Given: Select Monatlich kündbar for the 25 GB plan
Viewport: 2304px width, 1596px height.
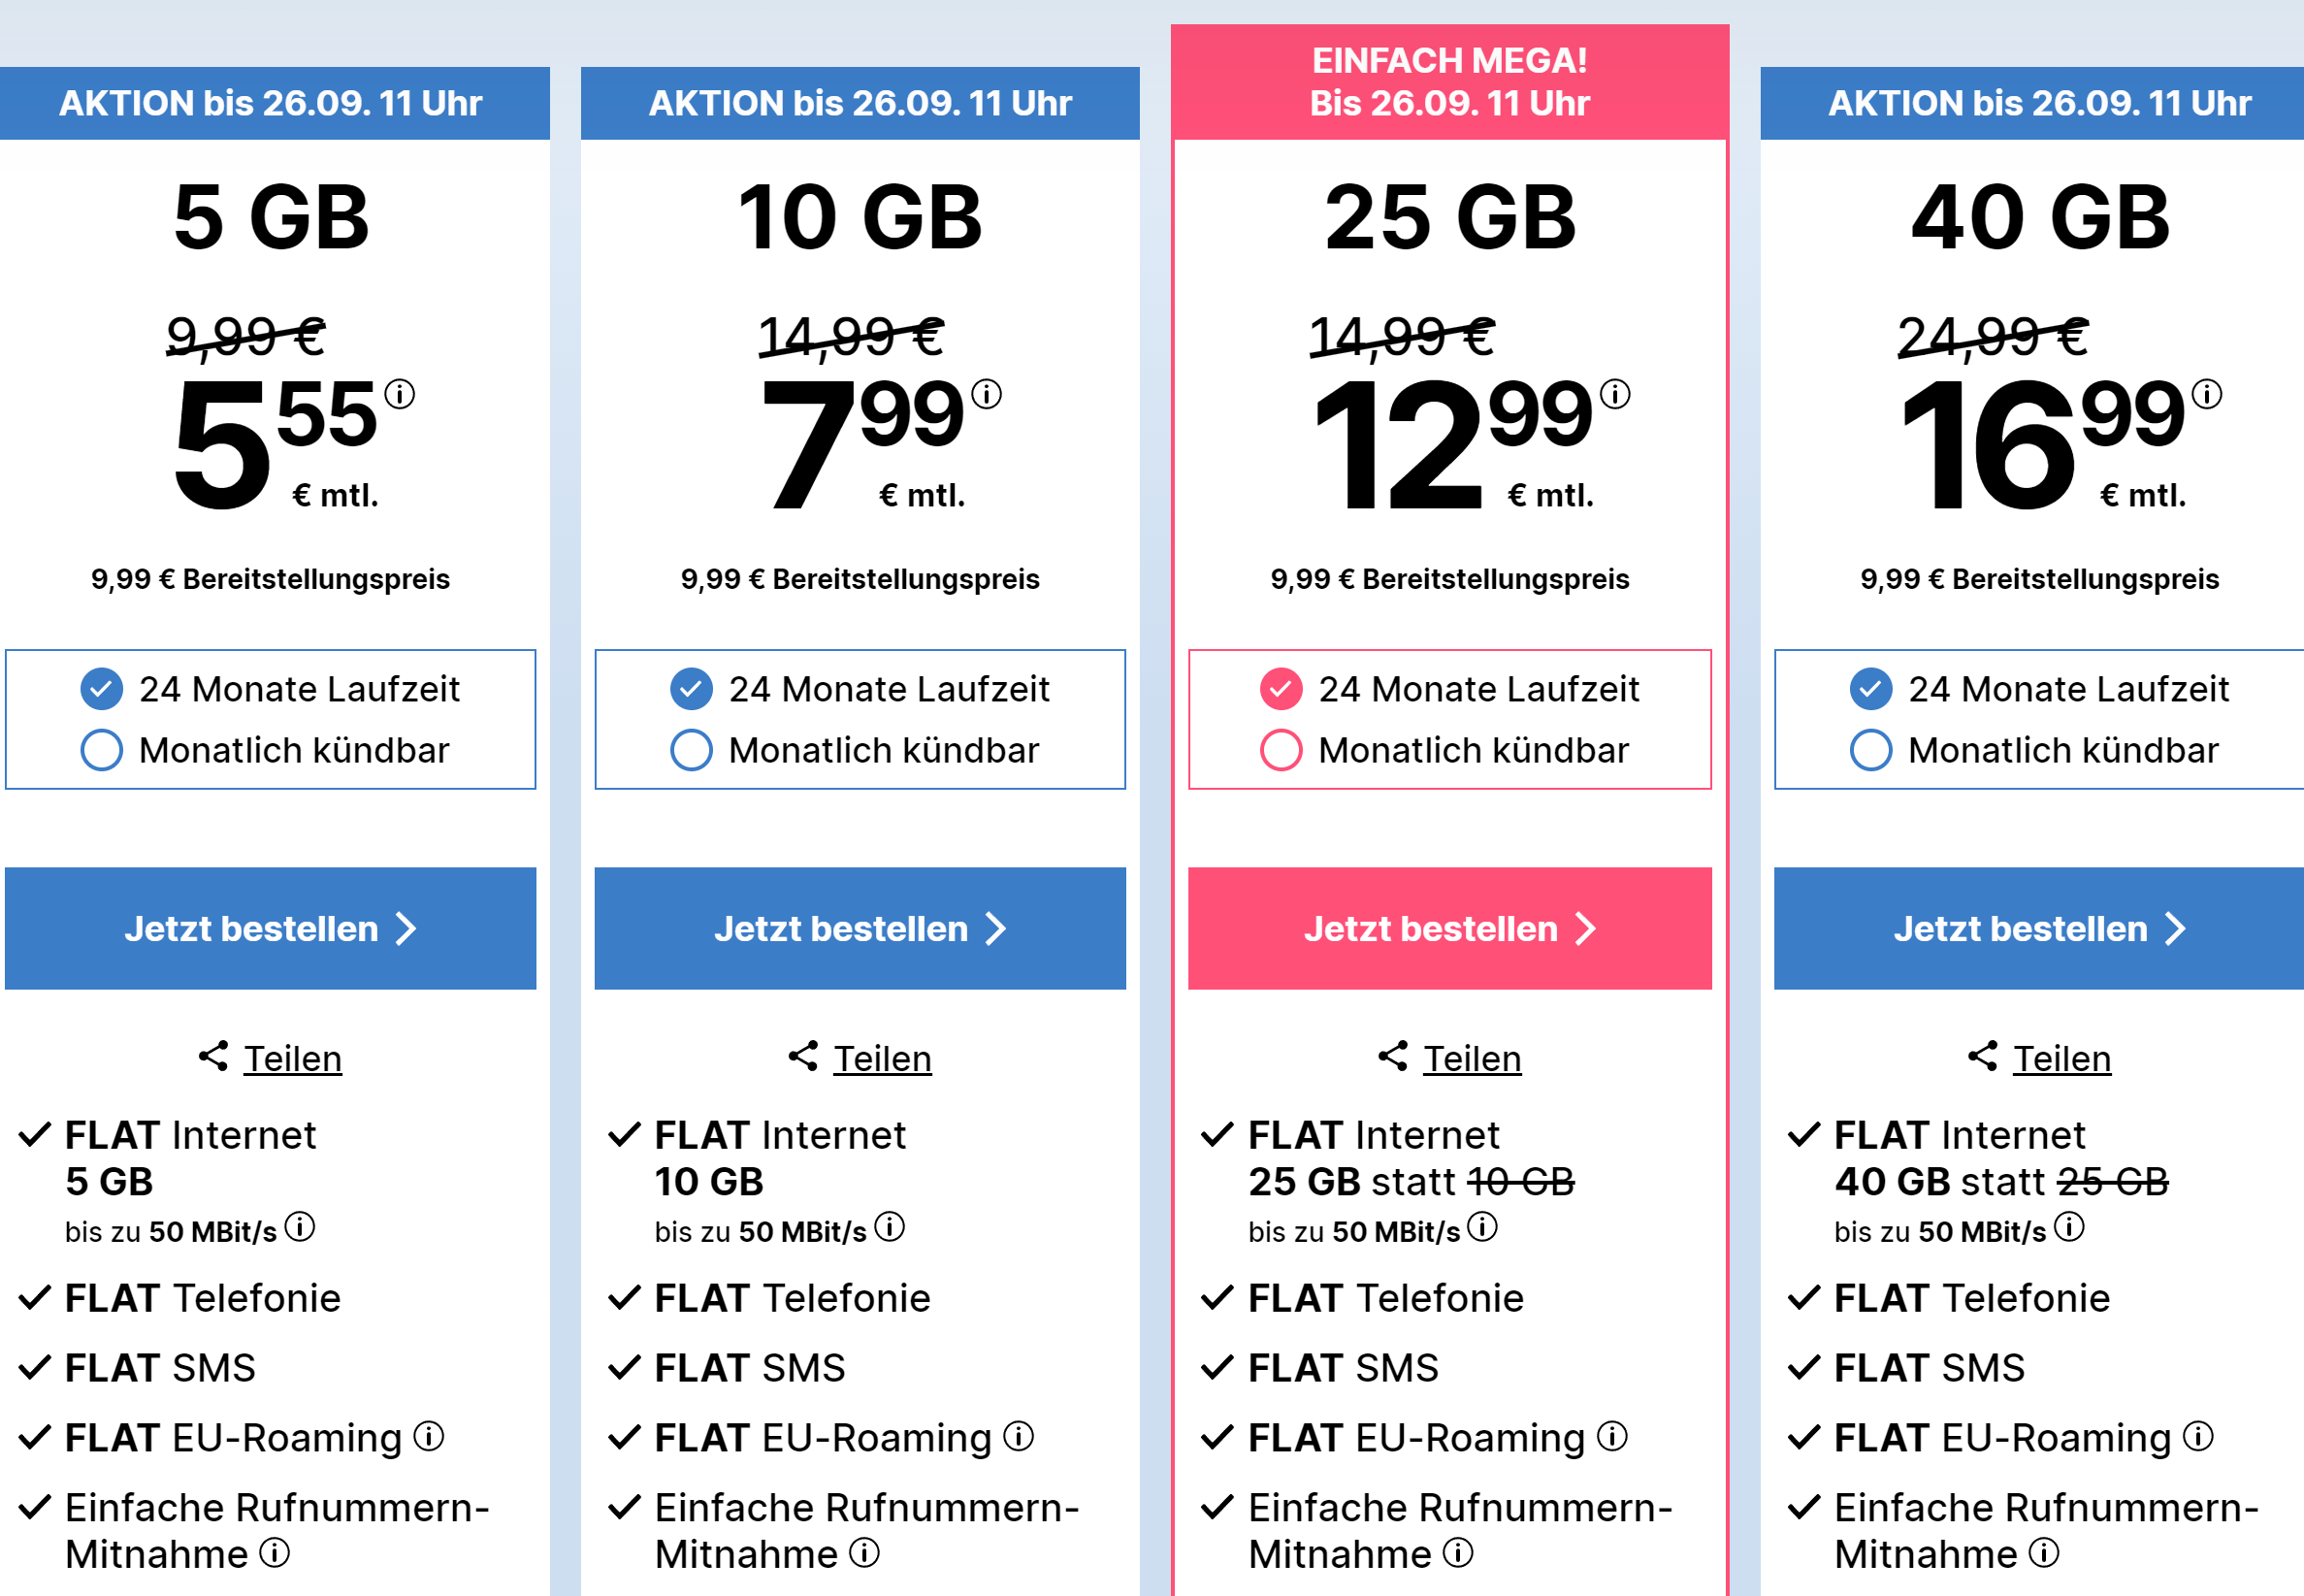Looking at the screenshot, I should pyautogui.click(x=1281, y=750).
